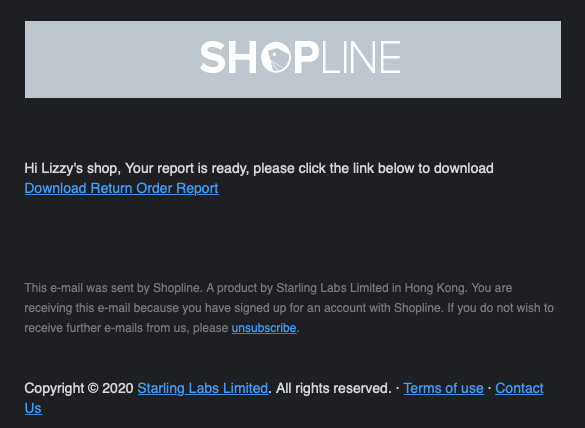
Task: Follow the unsubscribe link
Action: coord(264,328)
